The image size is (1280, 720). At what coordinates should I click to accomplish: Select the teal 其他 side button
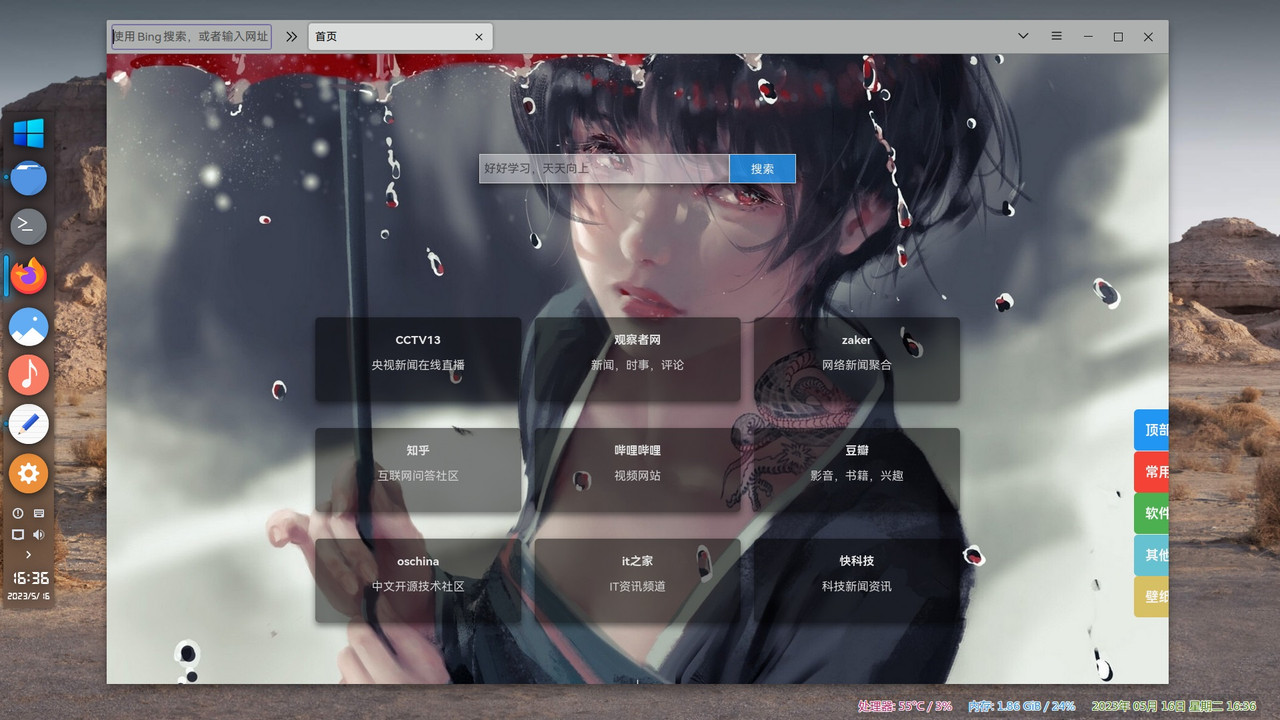tap(1151, 555)
